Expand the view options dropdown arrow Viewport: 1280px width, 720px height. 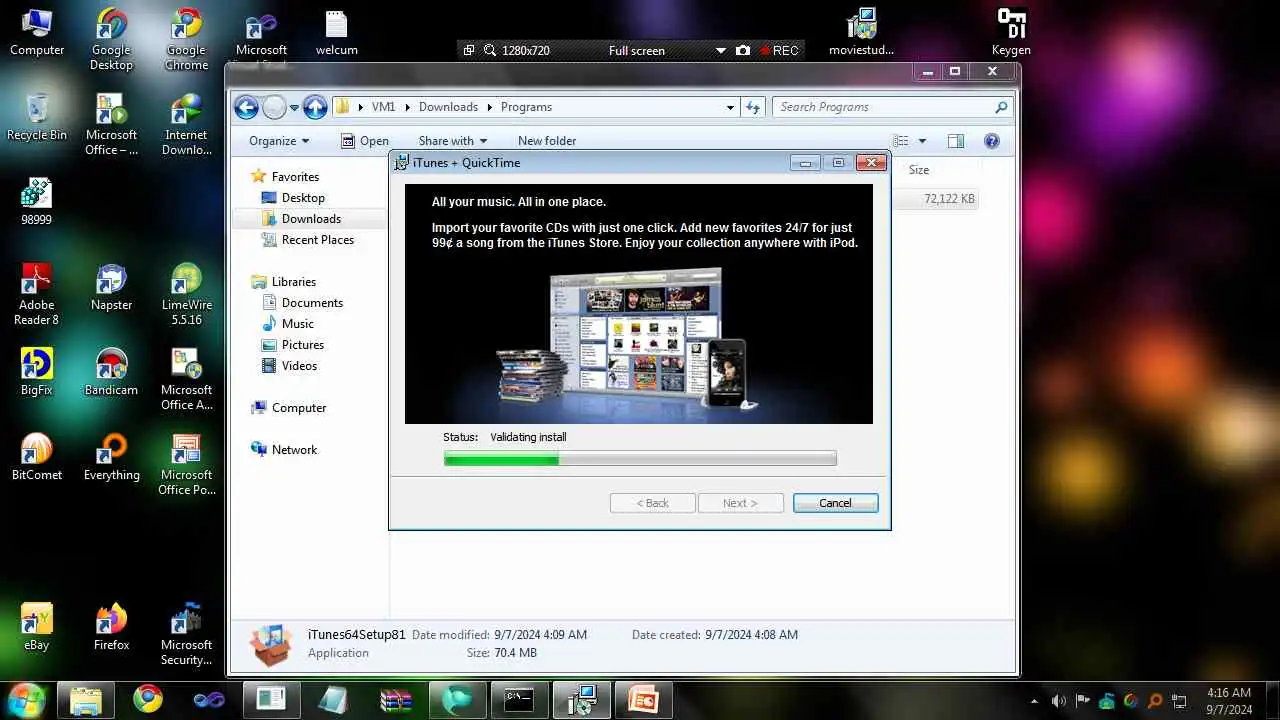[x=922, y=141]
